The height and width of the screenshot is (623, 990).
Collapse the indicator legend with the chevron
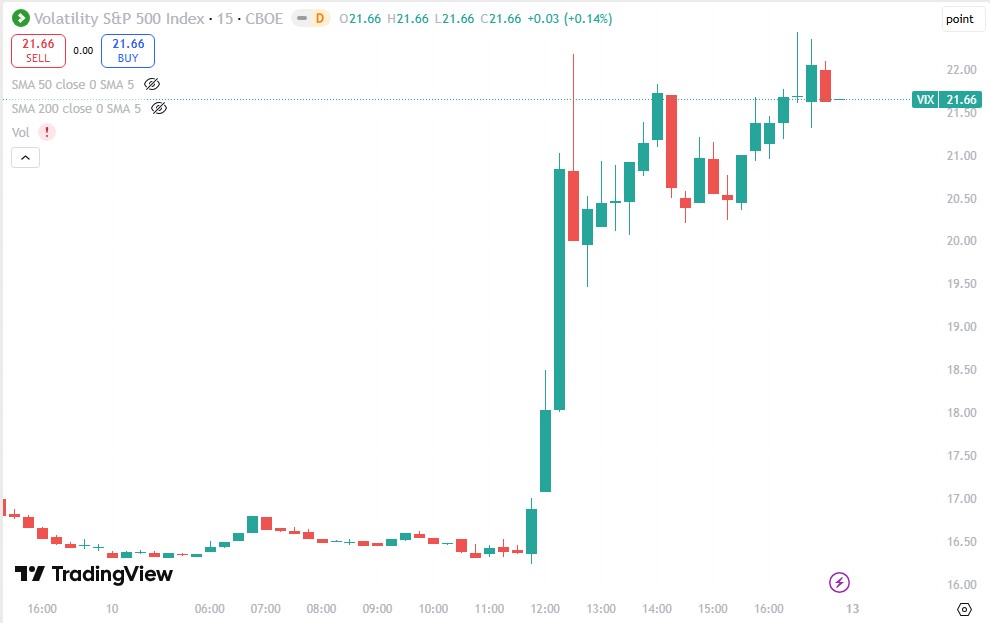(x=25, y=157)
